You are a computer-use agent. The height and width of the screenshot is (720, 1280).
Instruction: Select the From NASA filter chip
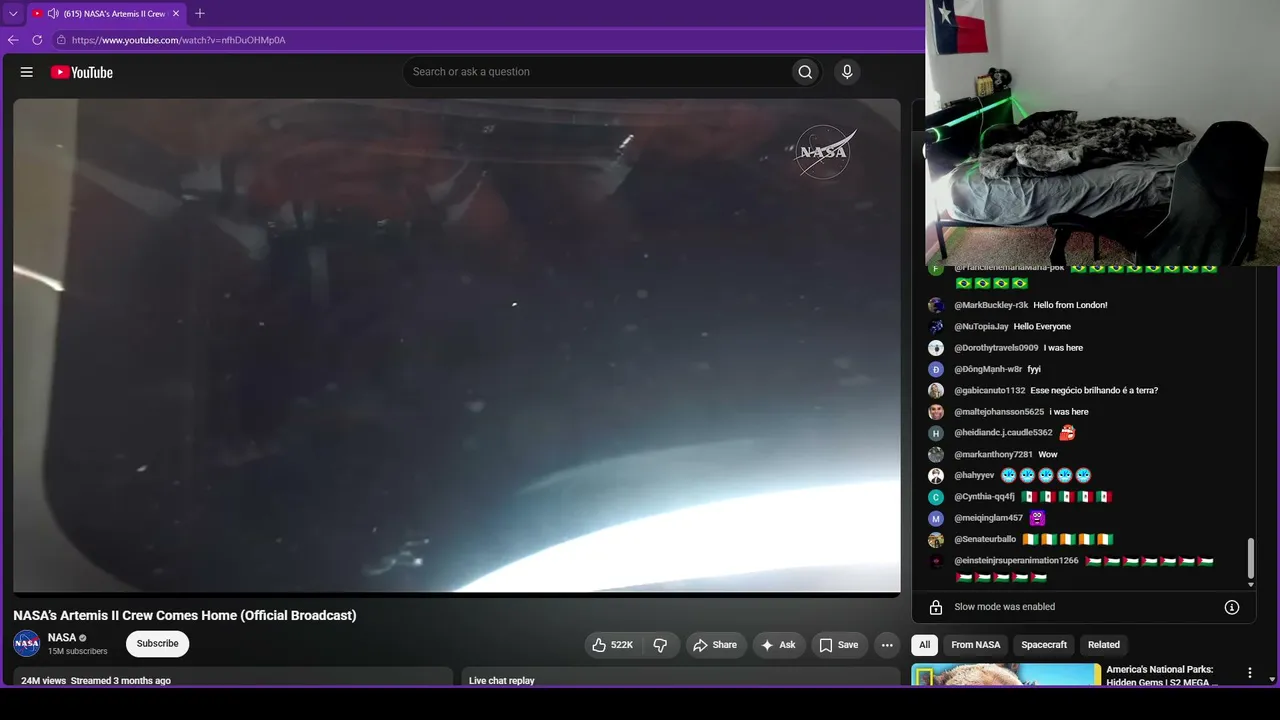975,645
